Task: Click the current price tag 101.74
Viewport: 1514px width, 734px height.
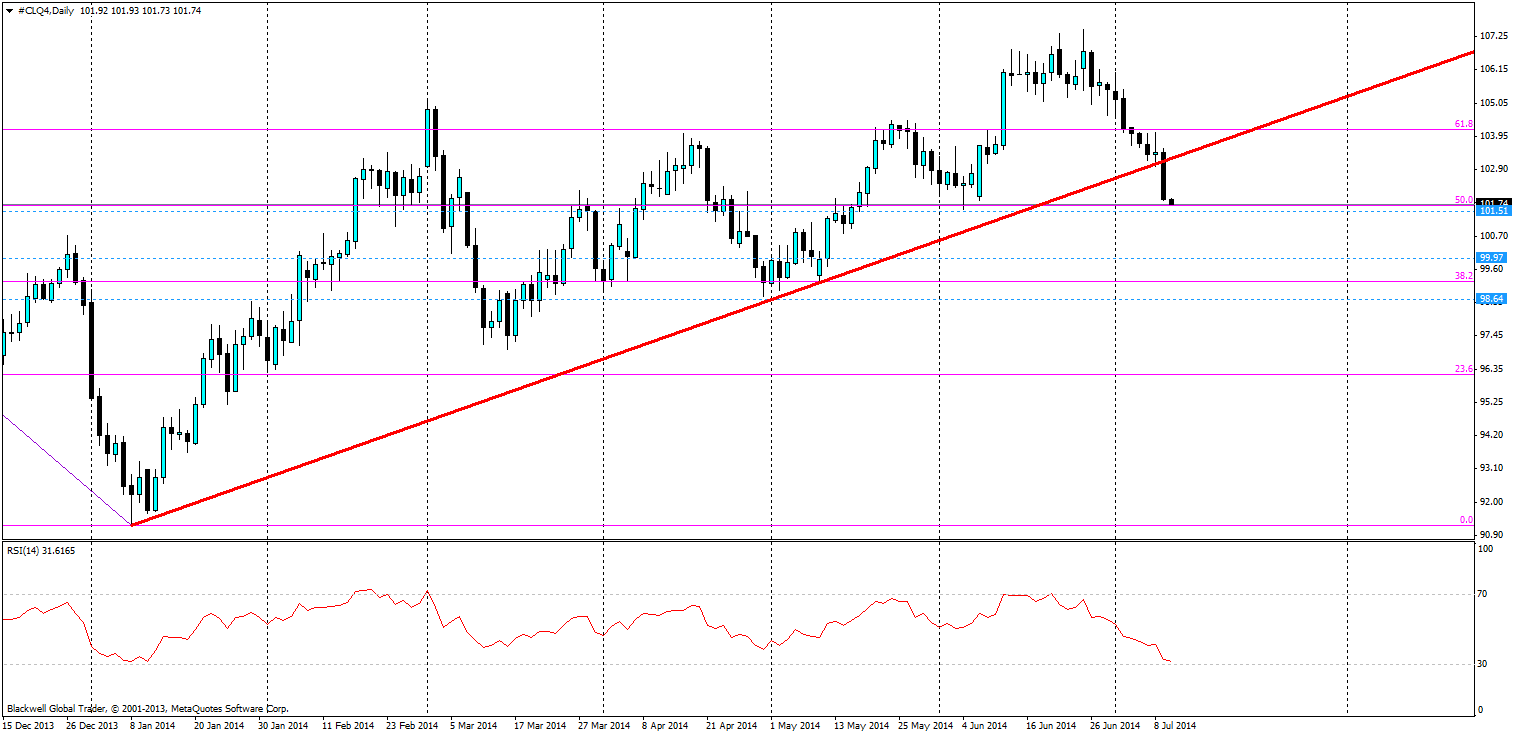Action: coord(1493,203)
